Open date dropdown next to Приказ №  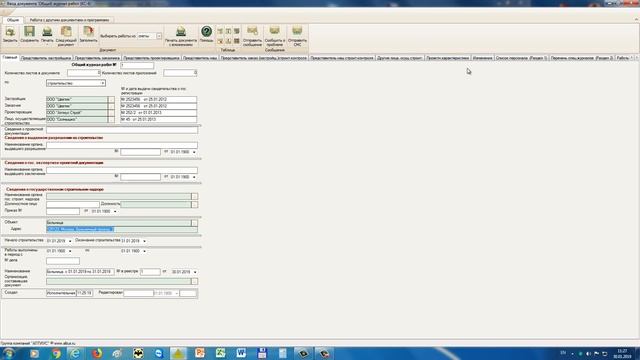click(x=115, y=211)
